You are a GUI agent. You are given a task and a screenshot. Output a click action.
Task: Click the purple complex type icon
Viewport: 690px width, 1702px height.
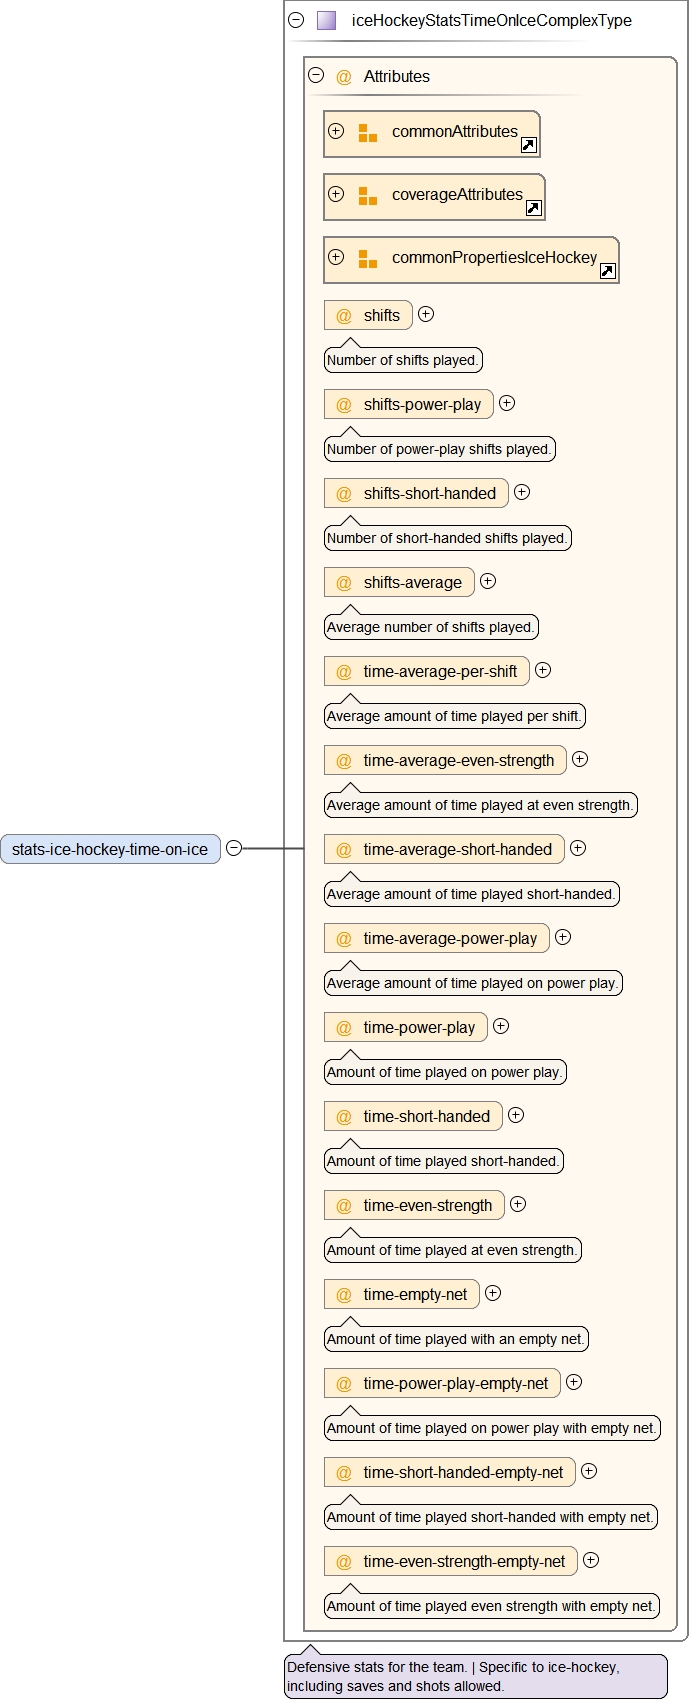tap(326, 20)
